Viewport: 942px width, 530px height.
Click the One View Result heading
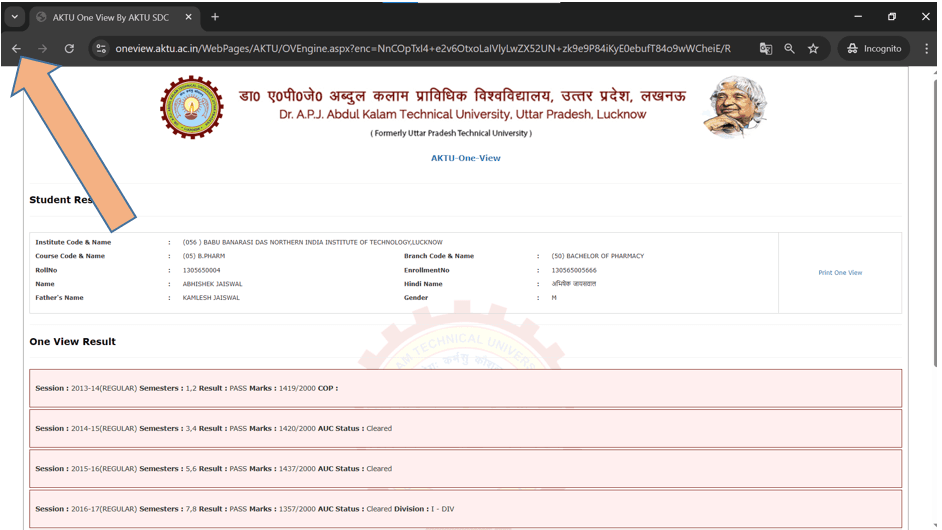coord(73,341)
